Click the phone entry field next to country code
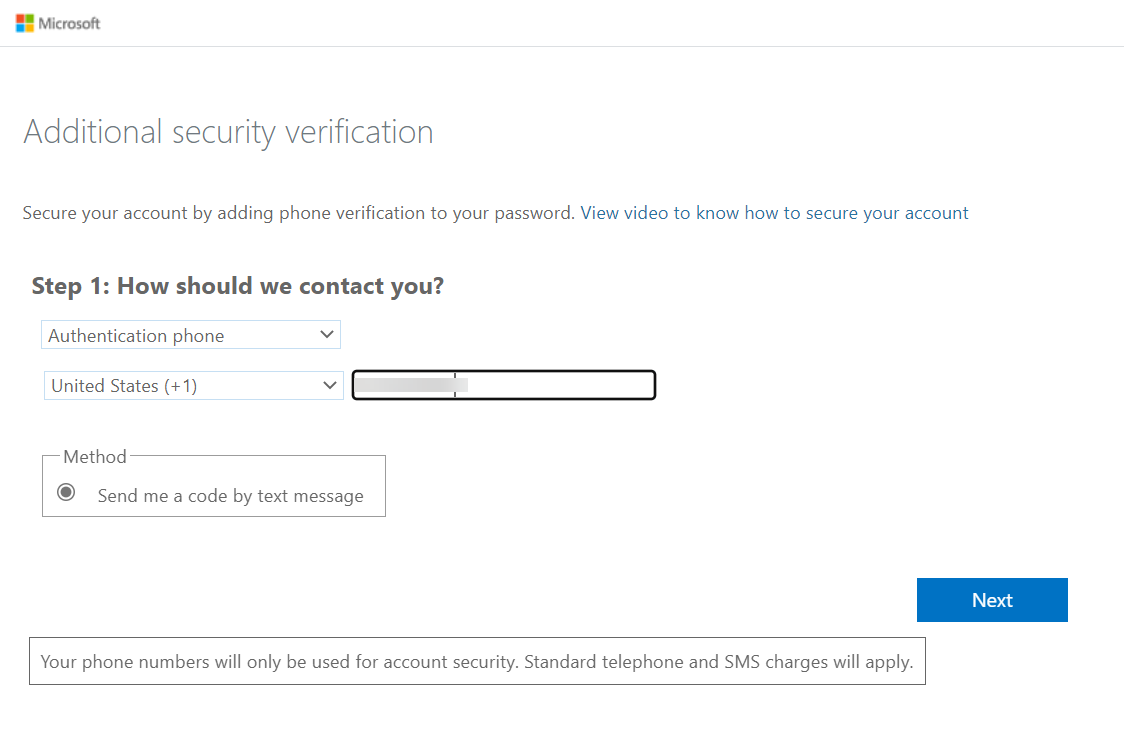 (503, 385)
